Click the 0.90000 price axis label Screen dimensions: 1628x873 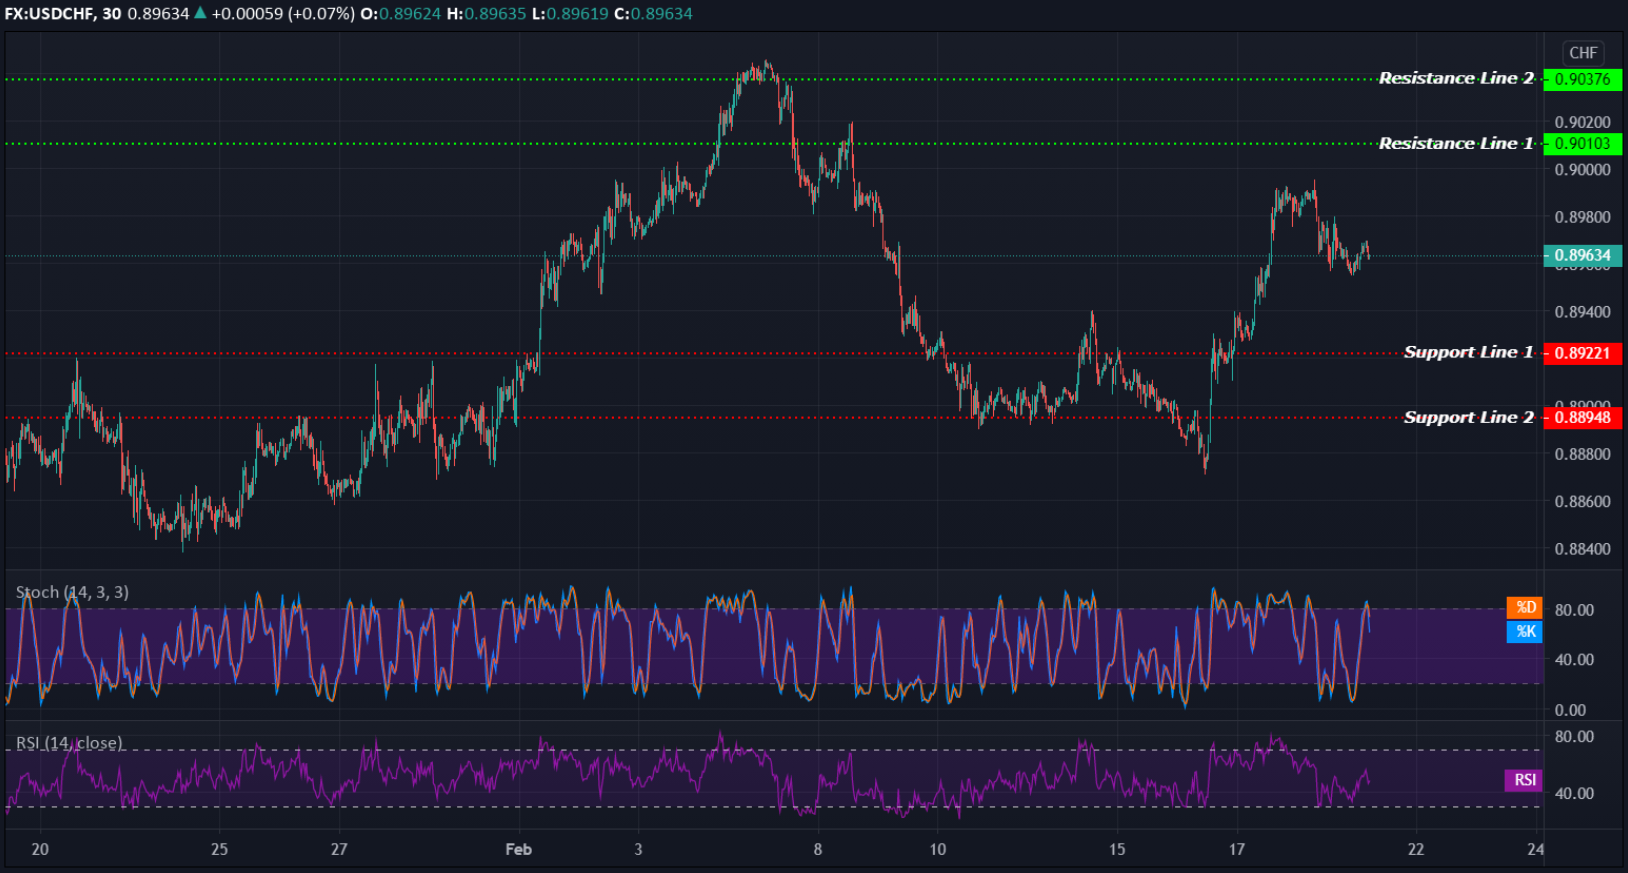coord(1583,169)
